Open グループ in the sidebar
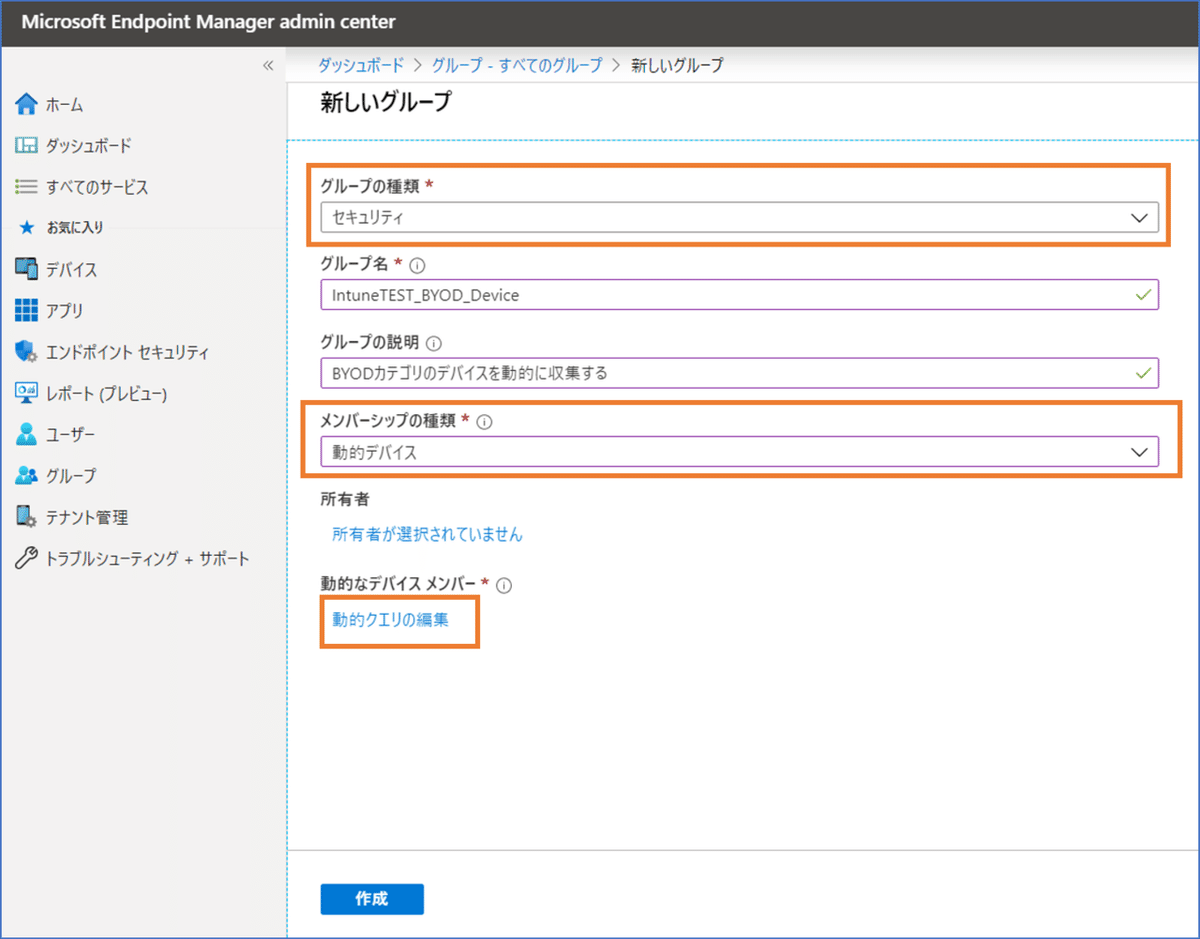 (71, 476)
